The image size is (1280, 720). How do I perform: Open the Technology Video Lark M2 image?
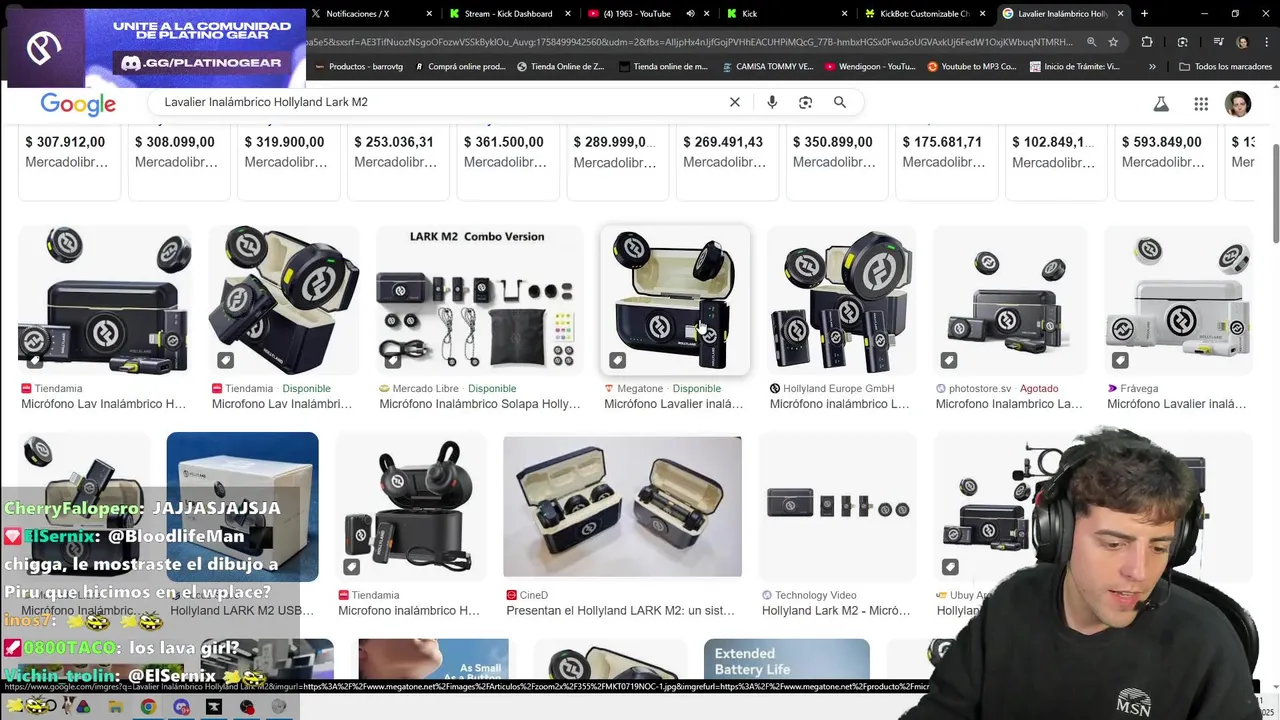coord(837,507)
